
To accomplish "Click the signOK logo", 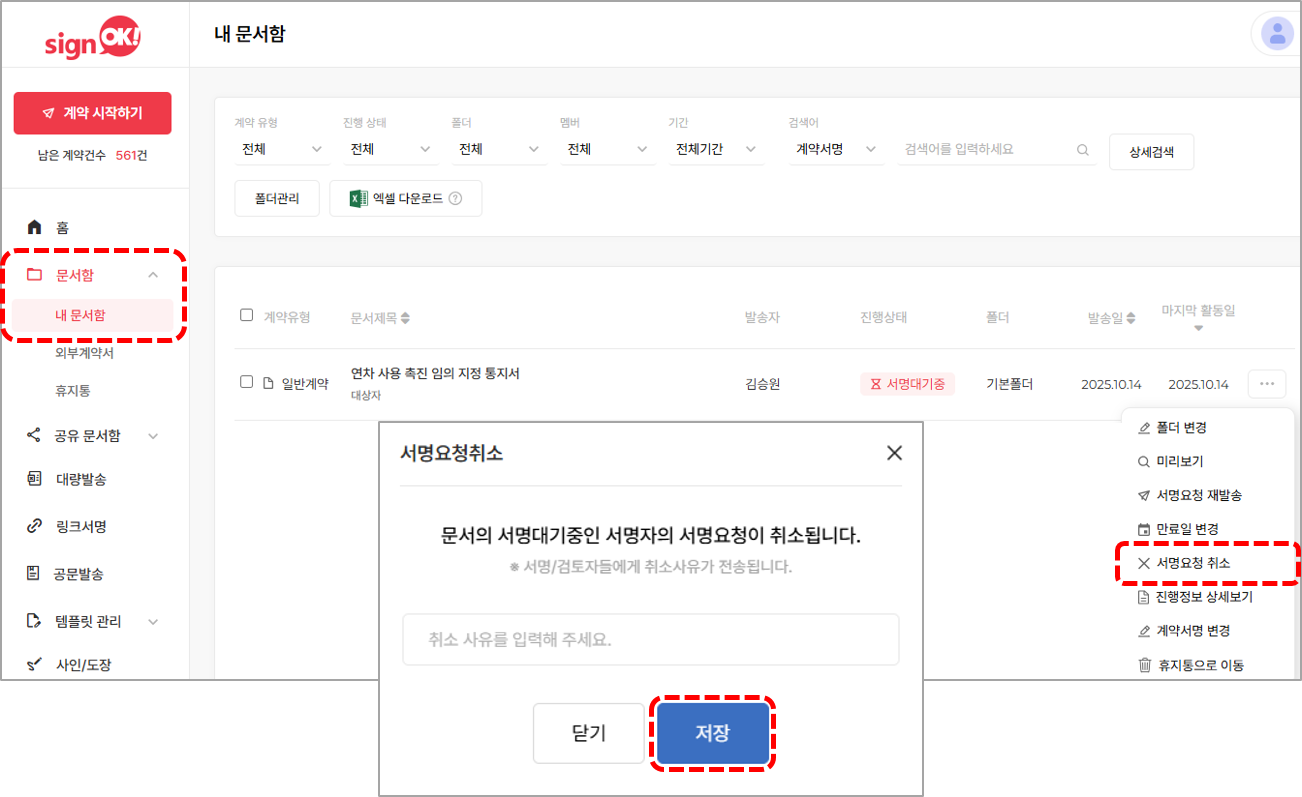I will 93,37.
